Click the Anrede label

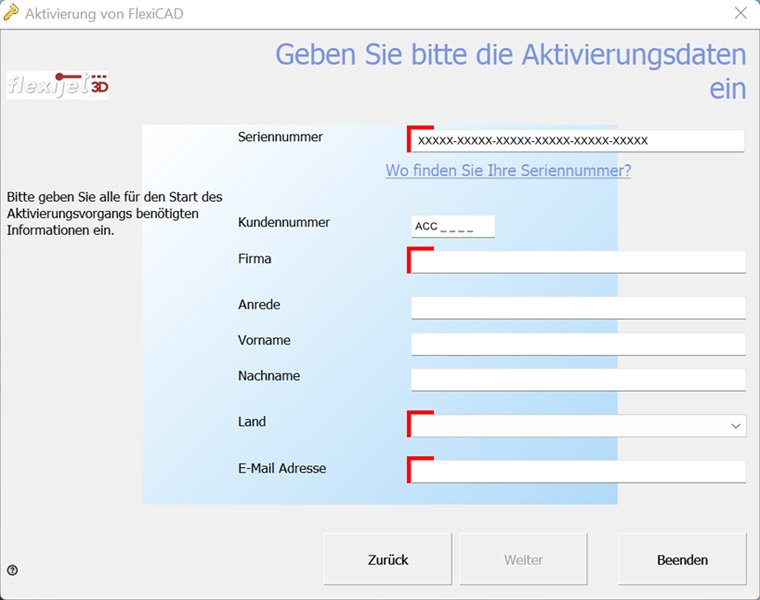259,304
